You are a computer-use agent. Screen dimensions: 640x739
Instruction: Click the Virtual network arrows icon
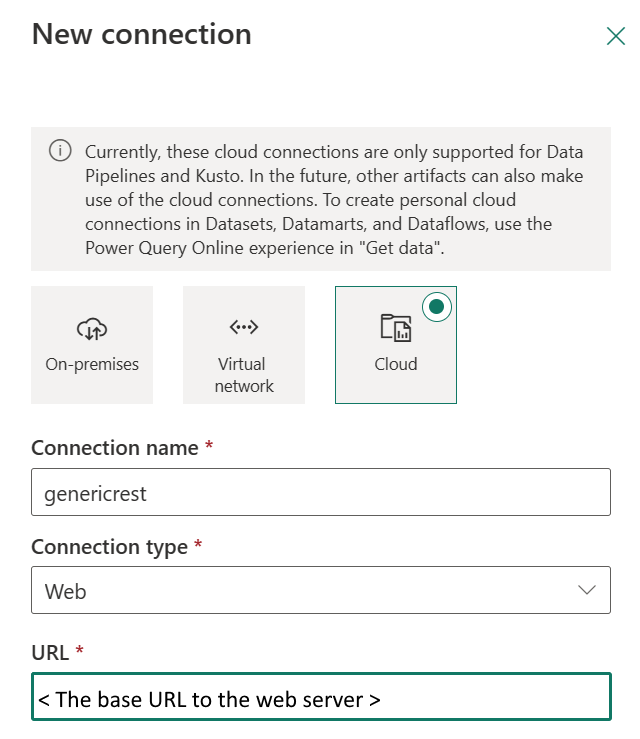pos(244,327)
